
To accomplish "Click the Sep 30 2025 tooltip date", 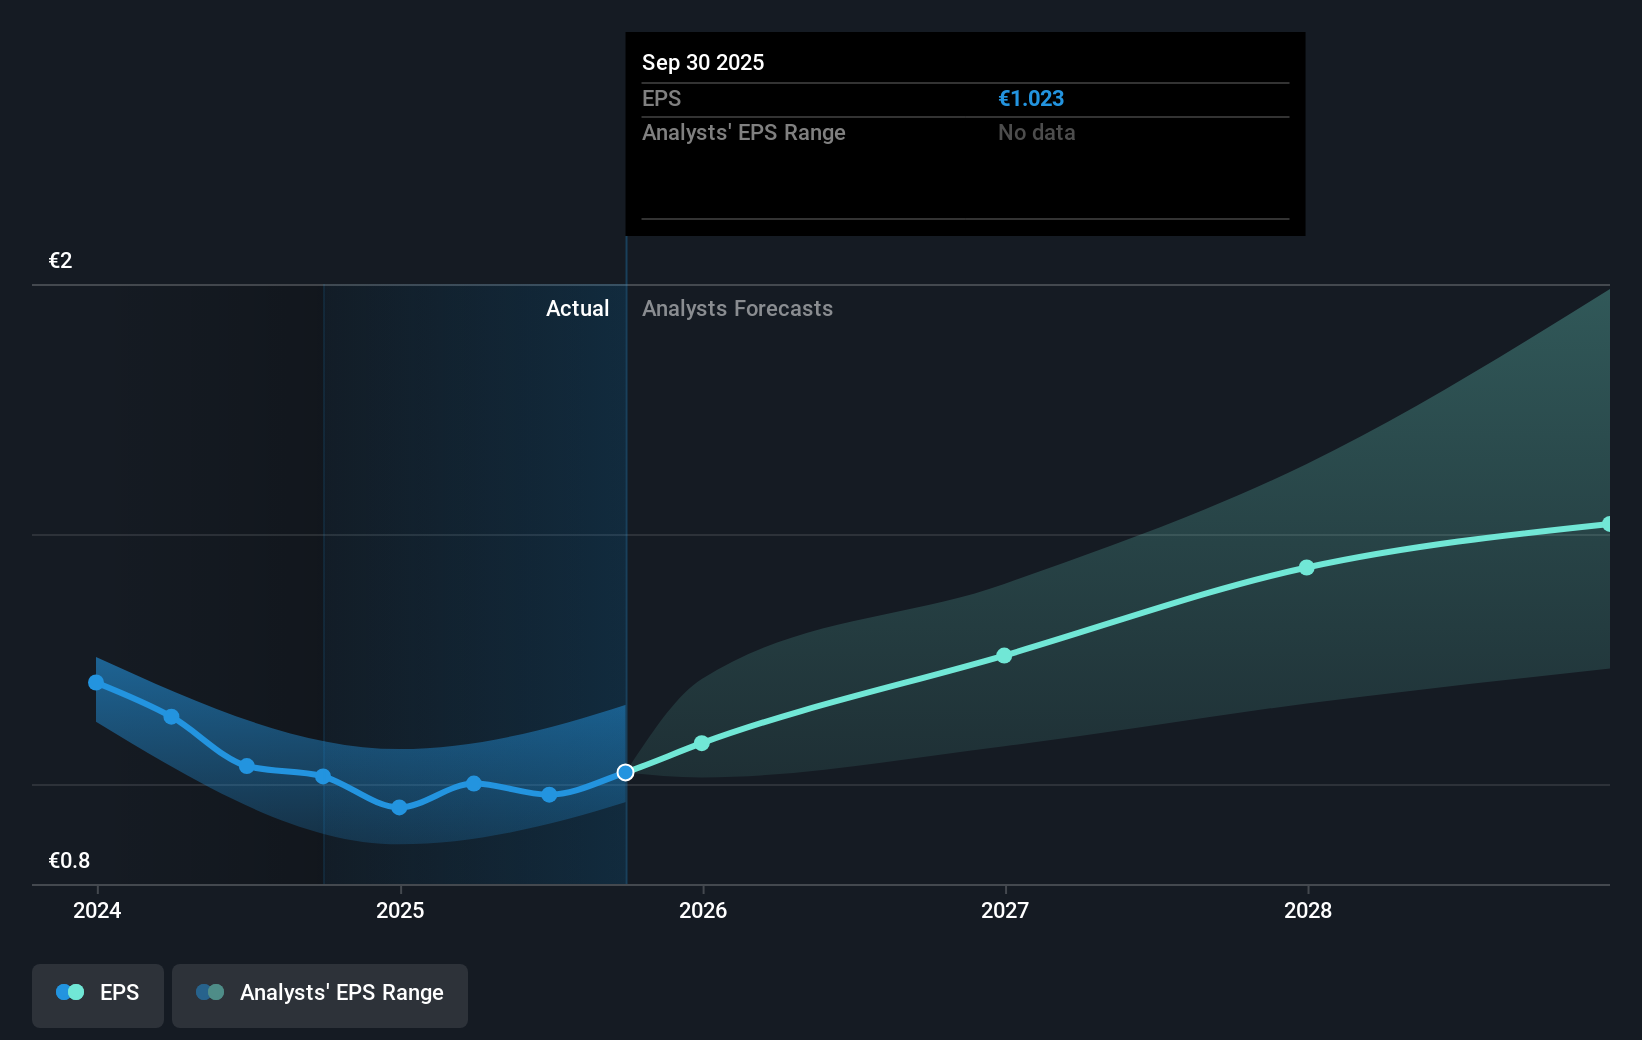I will (703, 63).
